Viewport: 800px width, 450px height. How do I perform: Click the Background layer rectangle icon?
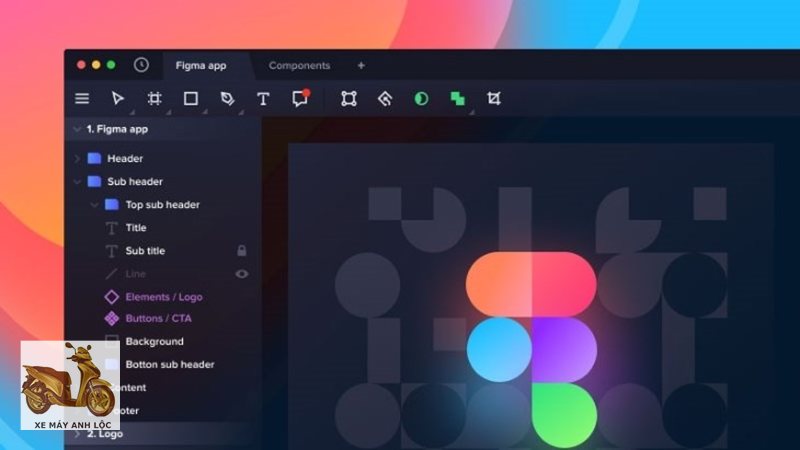(x=112, y=341)
